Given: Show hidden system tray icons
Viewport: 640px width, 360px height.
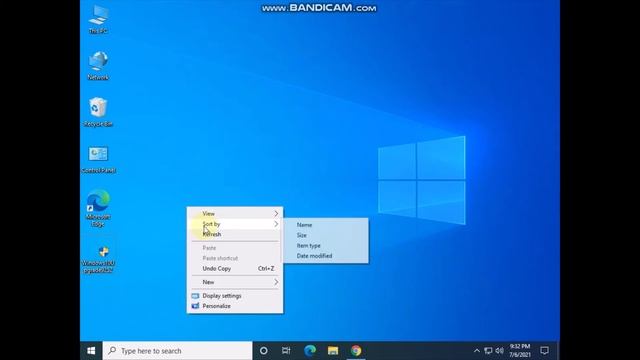Looking at the screenshot, I should (x=477, y=351).
